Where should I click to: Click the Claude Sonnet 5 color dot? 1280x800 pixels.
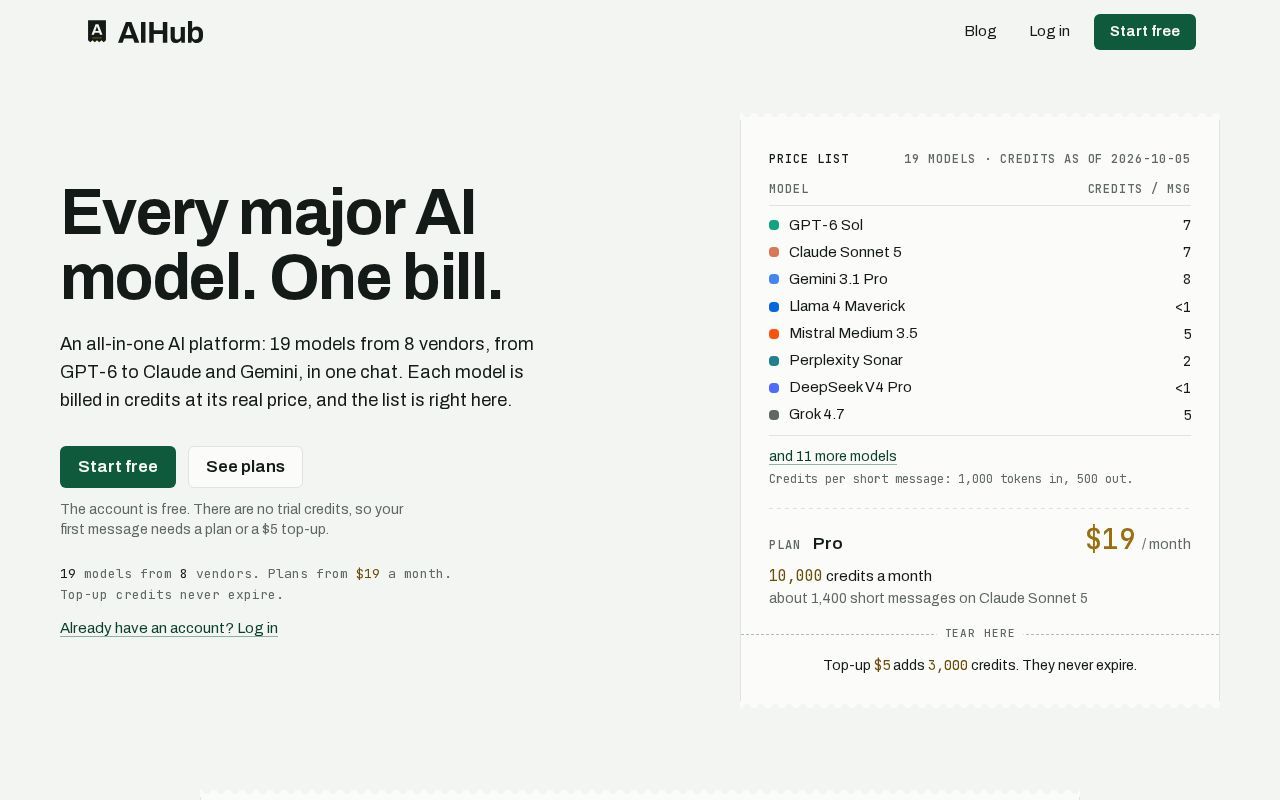point(774,252)
